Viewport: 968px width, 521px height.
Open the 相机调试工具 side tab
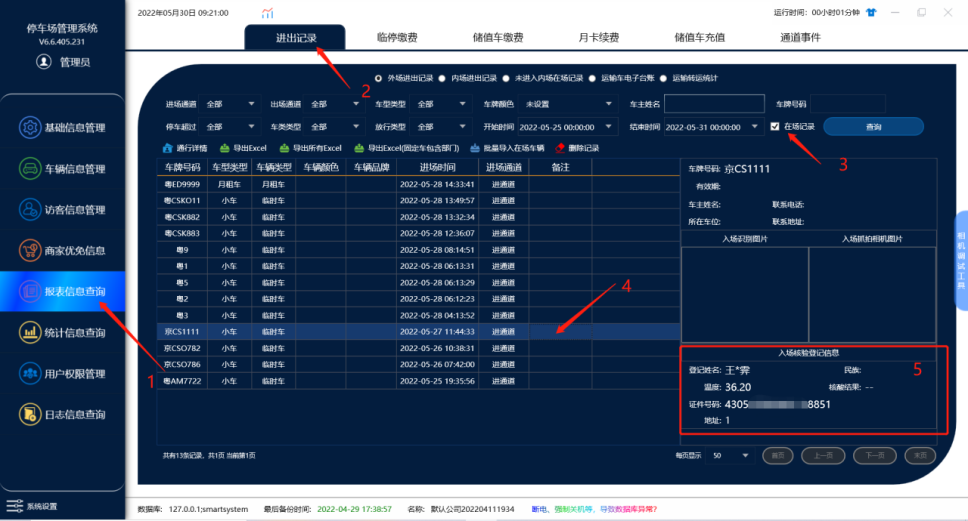pyautogui.click(x=961, y=260)
